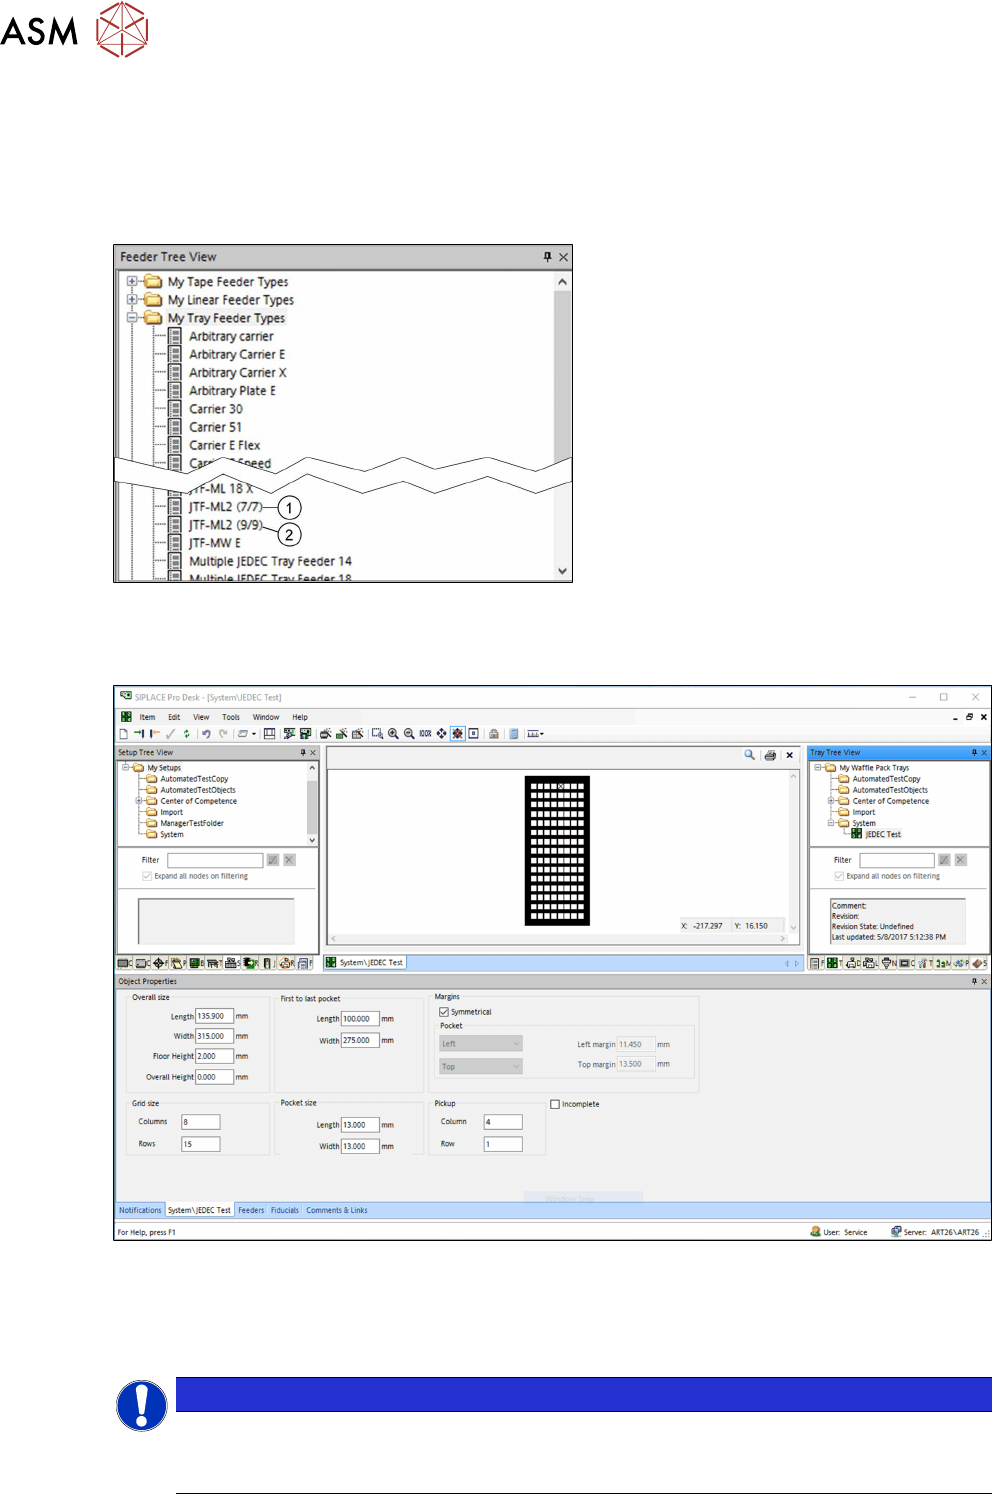Close the Feeder Tree View panel
This screenshot has height=1494, width=992.
click(563, 257)
